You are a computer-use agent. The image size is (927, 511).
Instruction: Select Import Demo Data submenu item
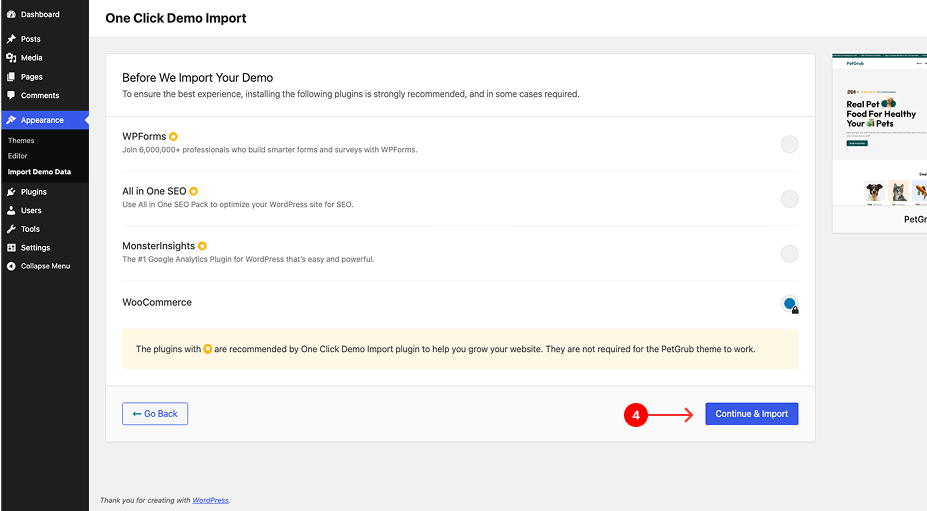(x=39, y=172)
